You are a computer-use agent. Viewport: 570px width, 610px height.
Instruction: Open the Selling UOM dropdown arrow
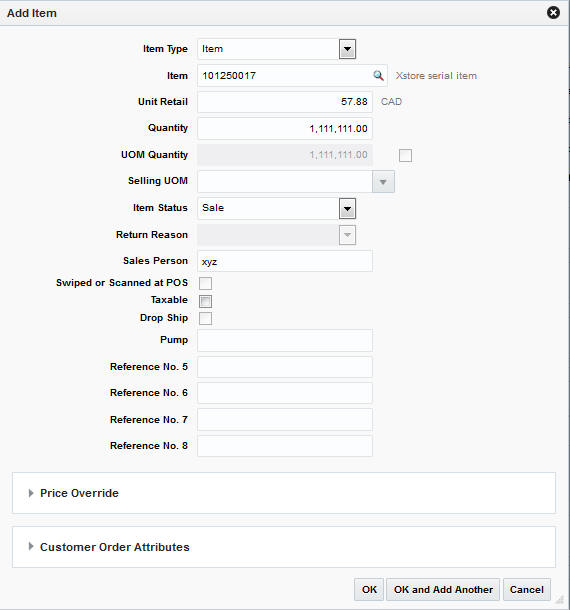383,182
